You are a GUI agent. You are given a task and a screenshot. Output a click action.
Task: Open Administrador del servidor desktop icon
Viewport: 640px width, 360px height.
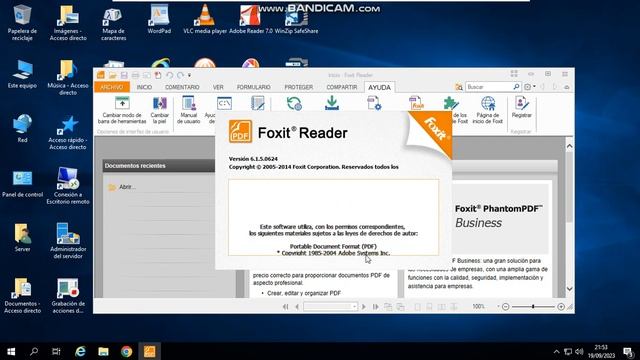[x=68, y=241]
